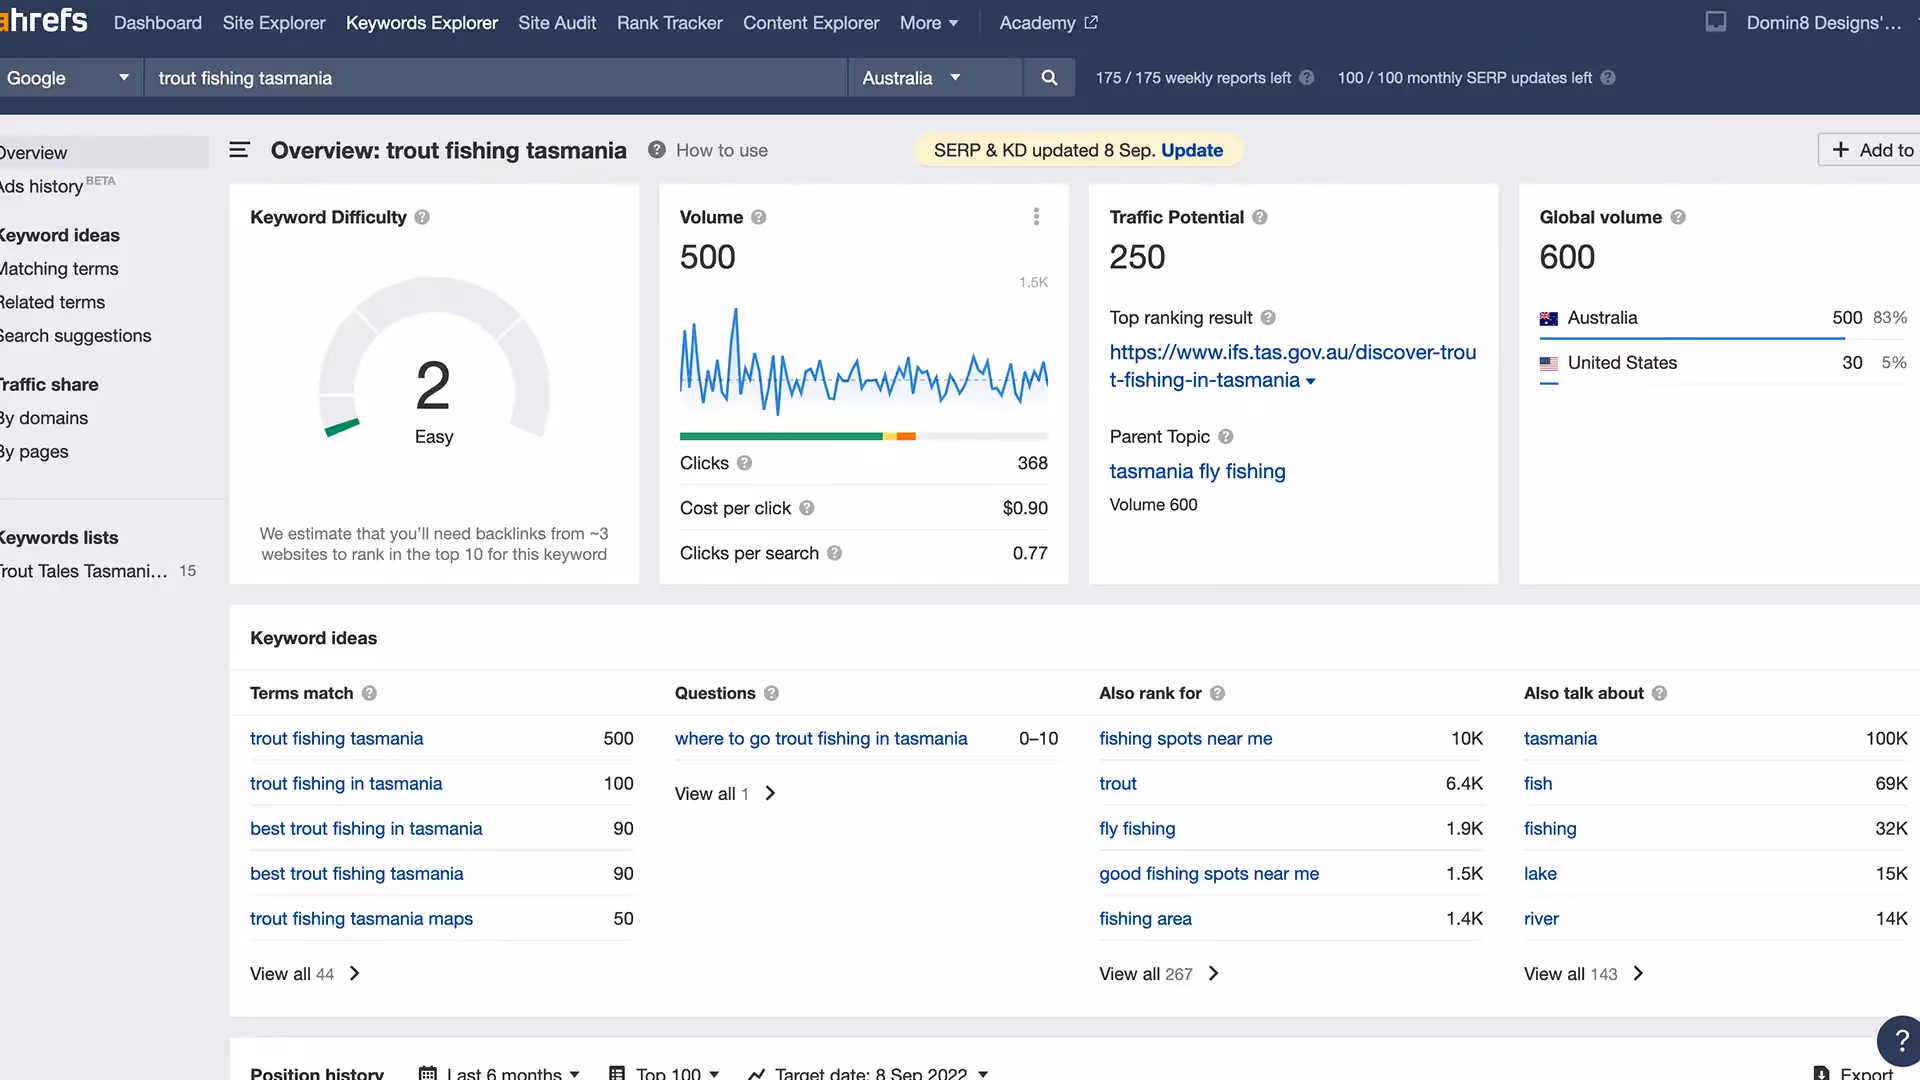Open parent topic tasmania fly fishing link
This screenshot has width=1920, height=1080.
[1197, 471]
